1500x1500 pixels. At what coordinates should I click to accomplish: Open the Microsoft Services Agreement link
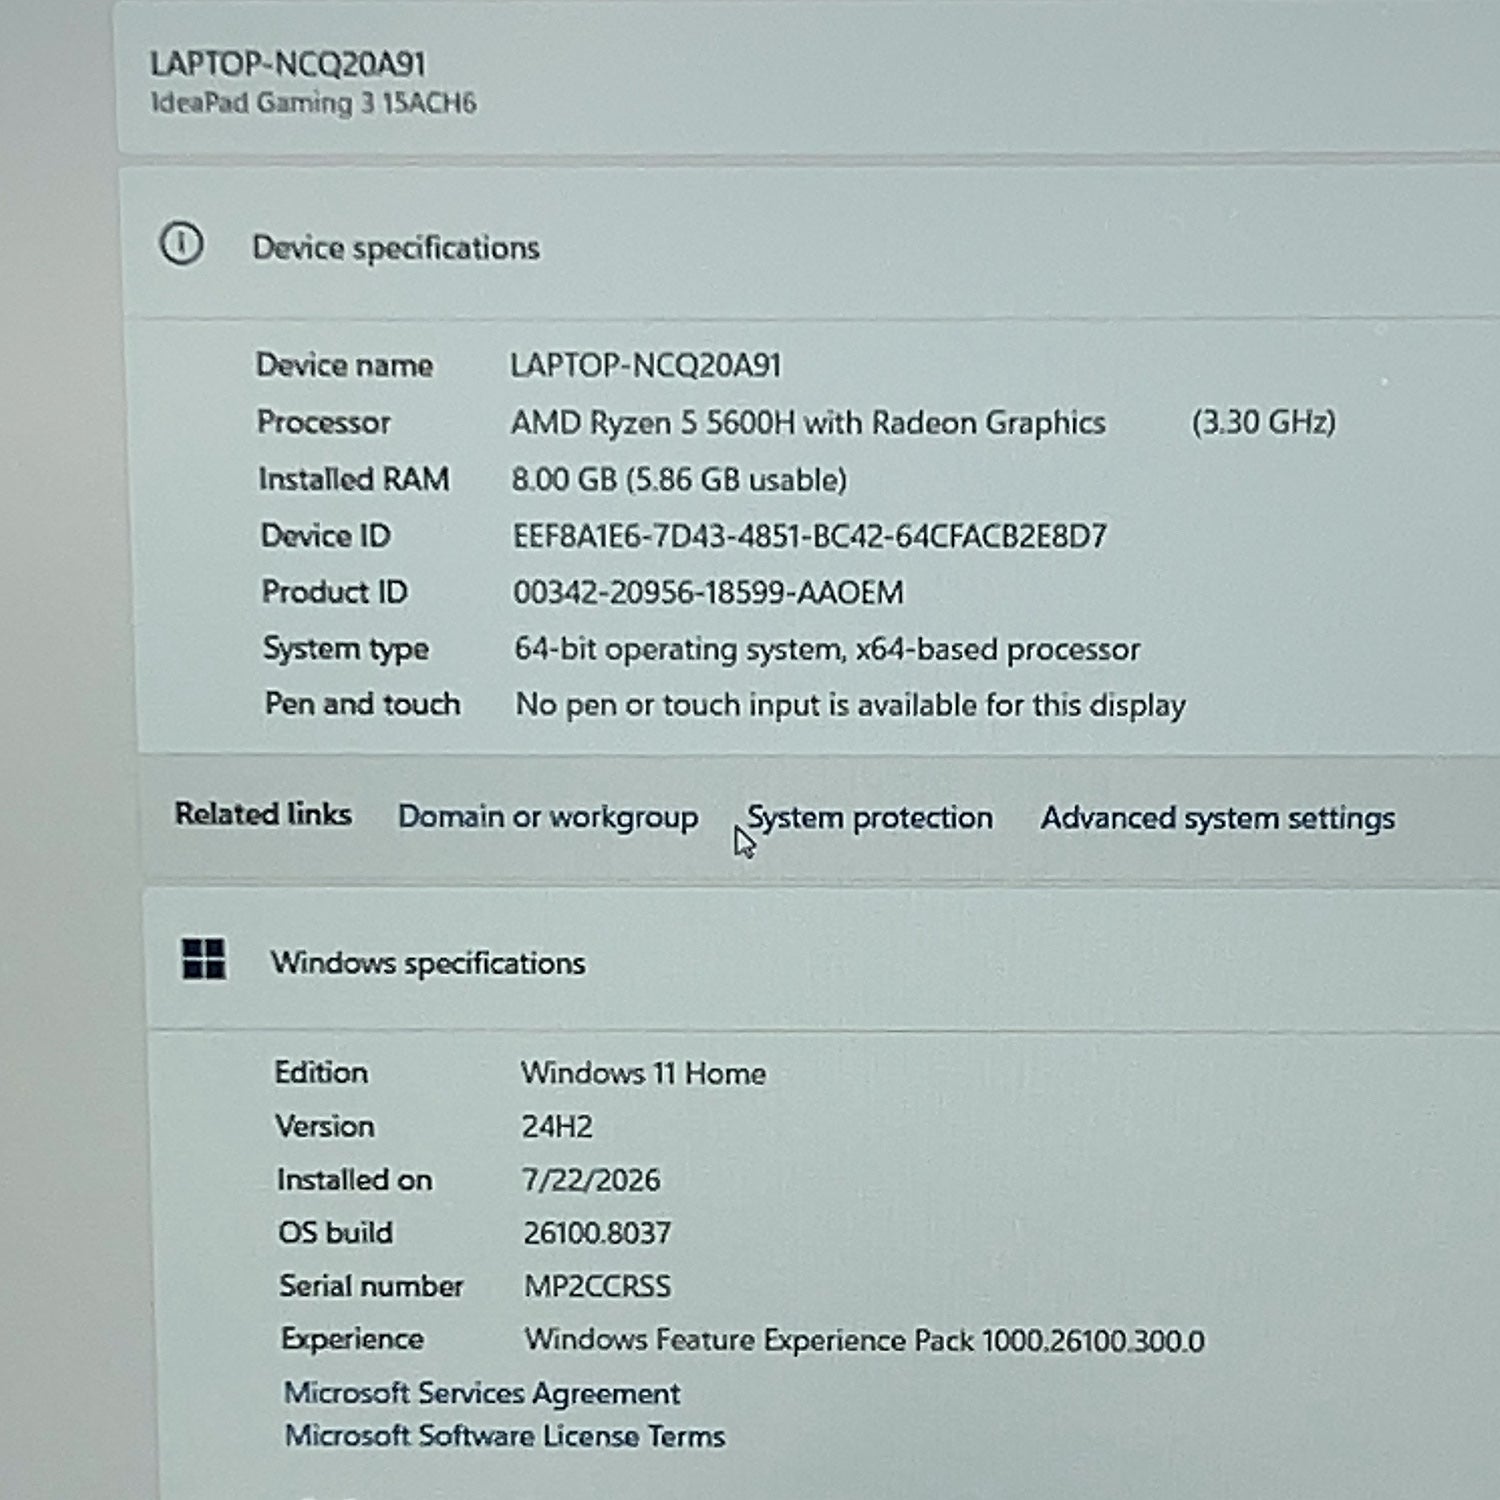[482, 1393]
